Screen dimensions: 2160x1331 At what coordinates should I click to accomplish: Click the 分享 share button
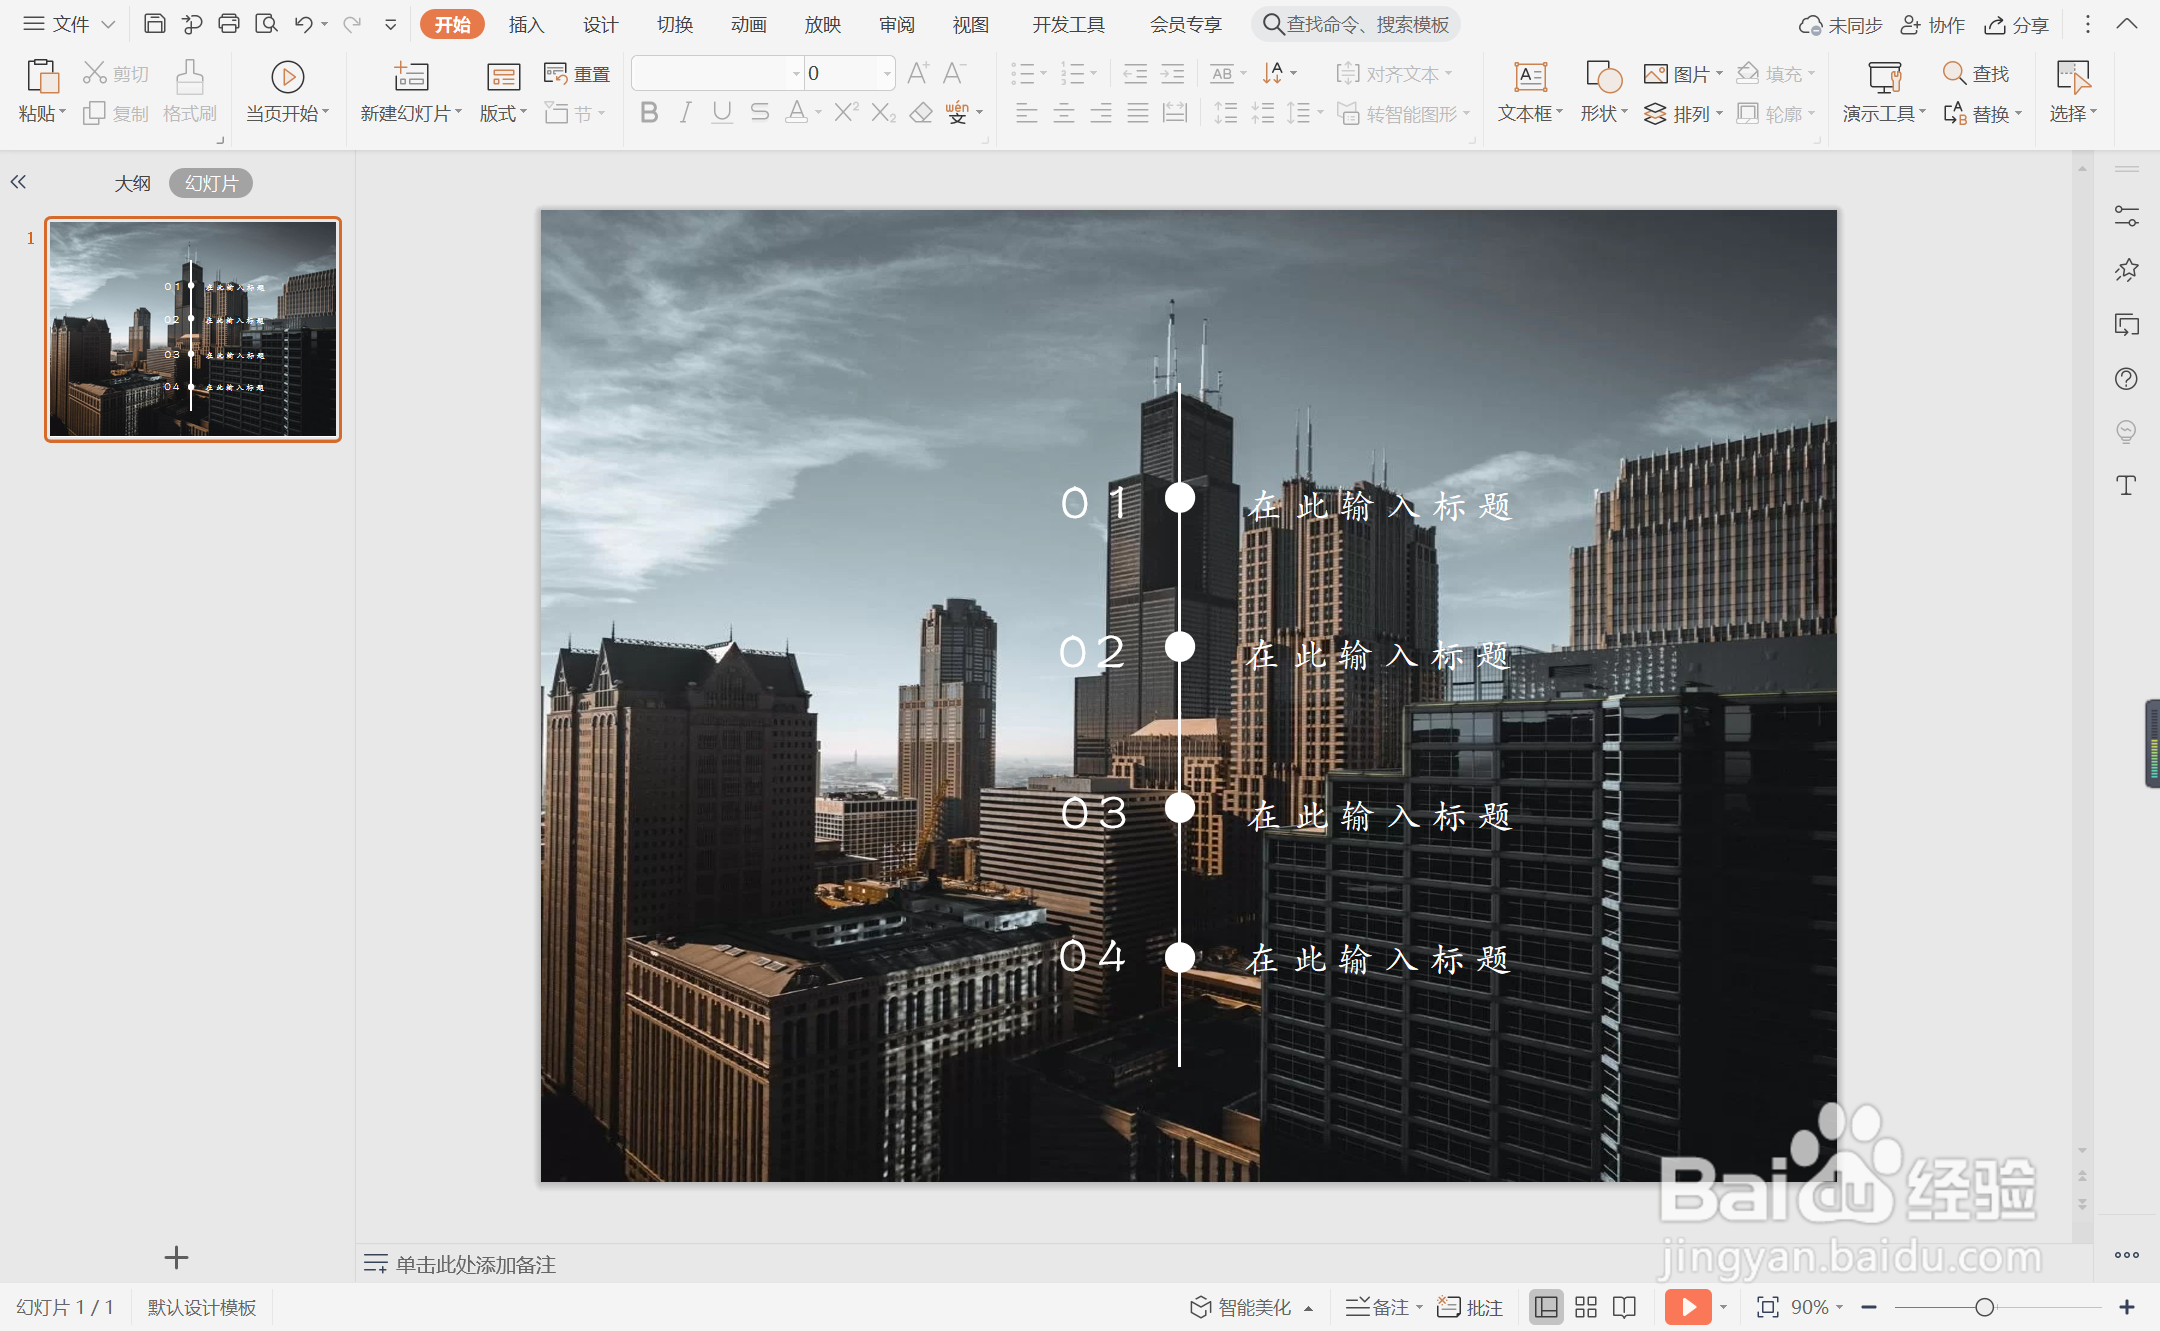pos(2017,25)
